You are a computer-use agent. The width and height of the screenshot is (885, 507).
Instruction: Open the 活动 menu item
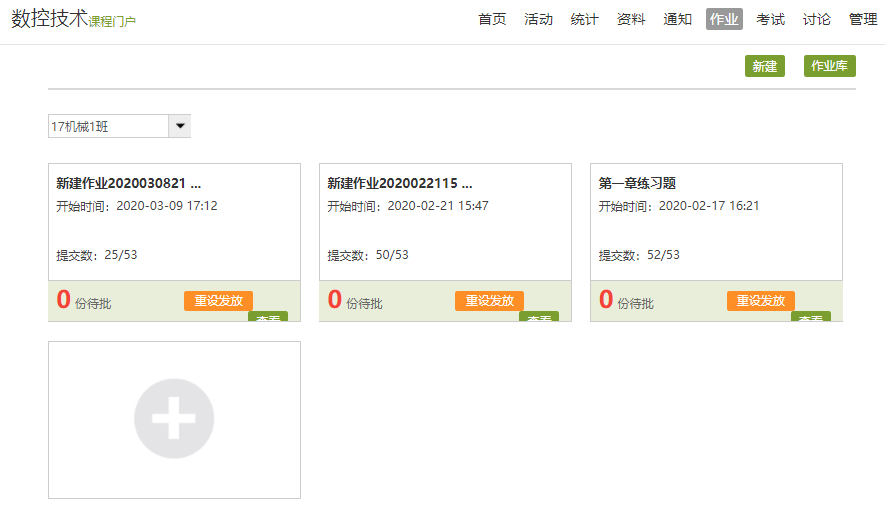pos(538,19)
